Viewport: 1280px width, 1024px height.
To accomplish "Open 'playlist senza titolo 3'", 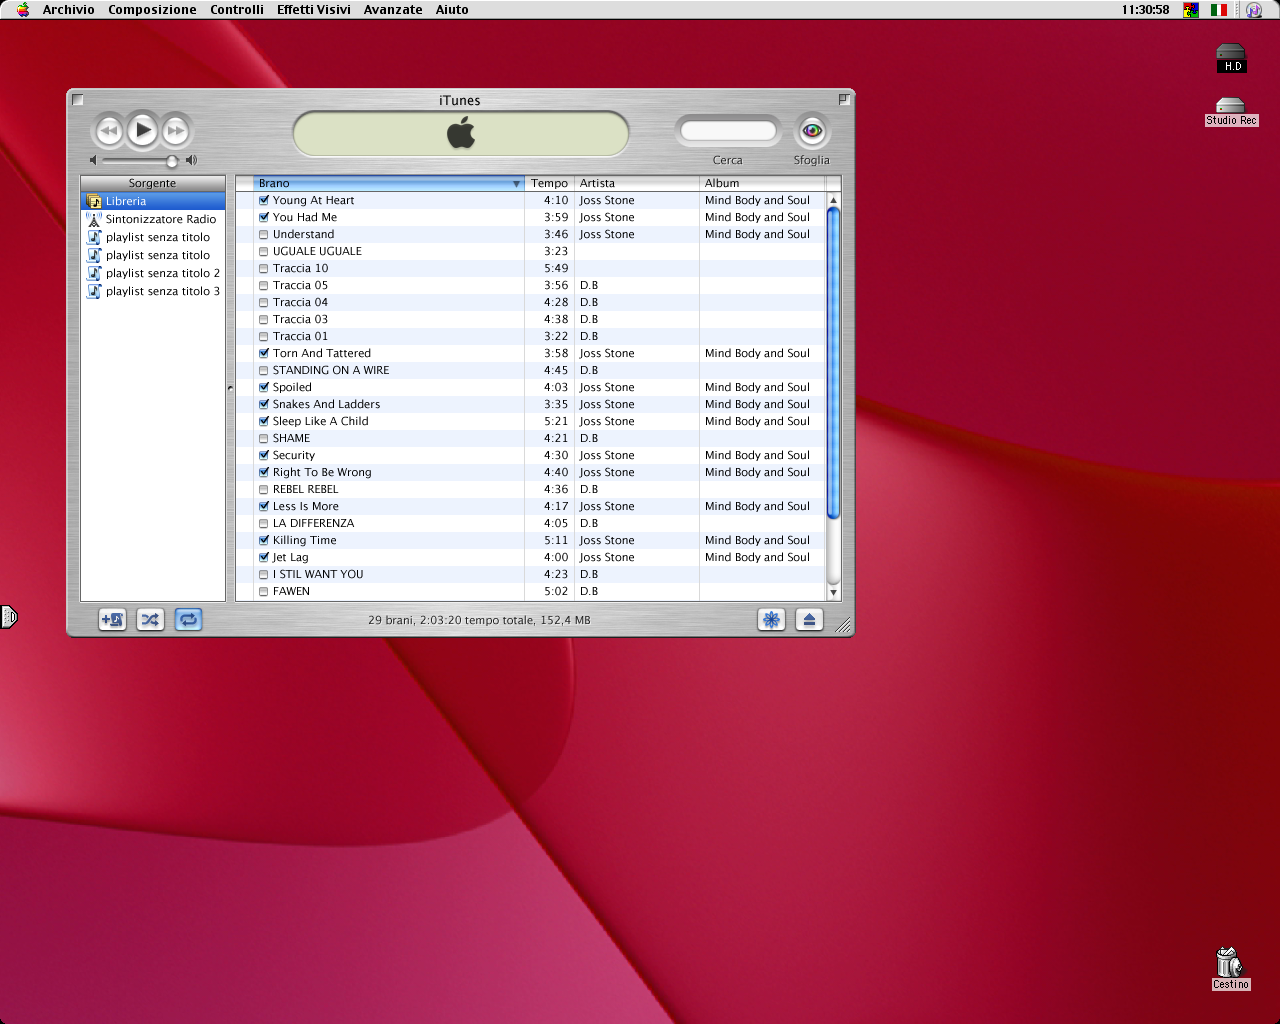I will click(153, 291).
